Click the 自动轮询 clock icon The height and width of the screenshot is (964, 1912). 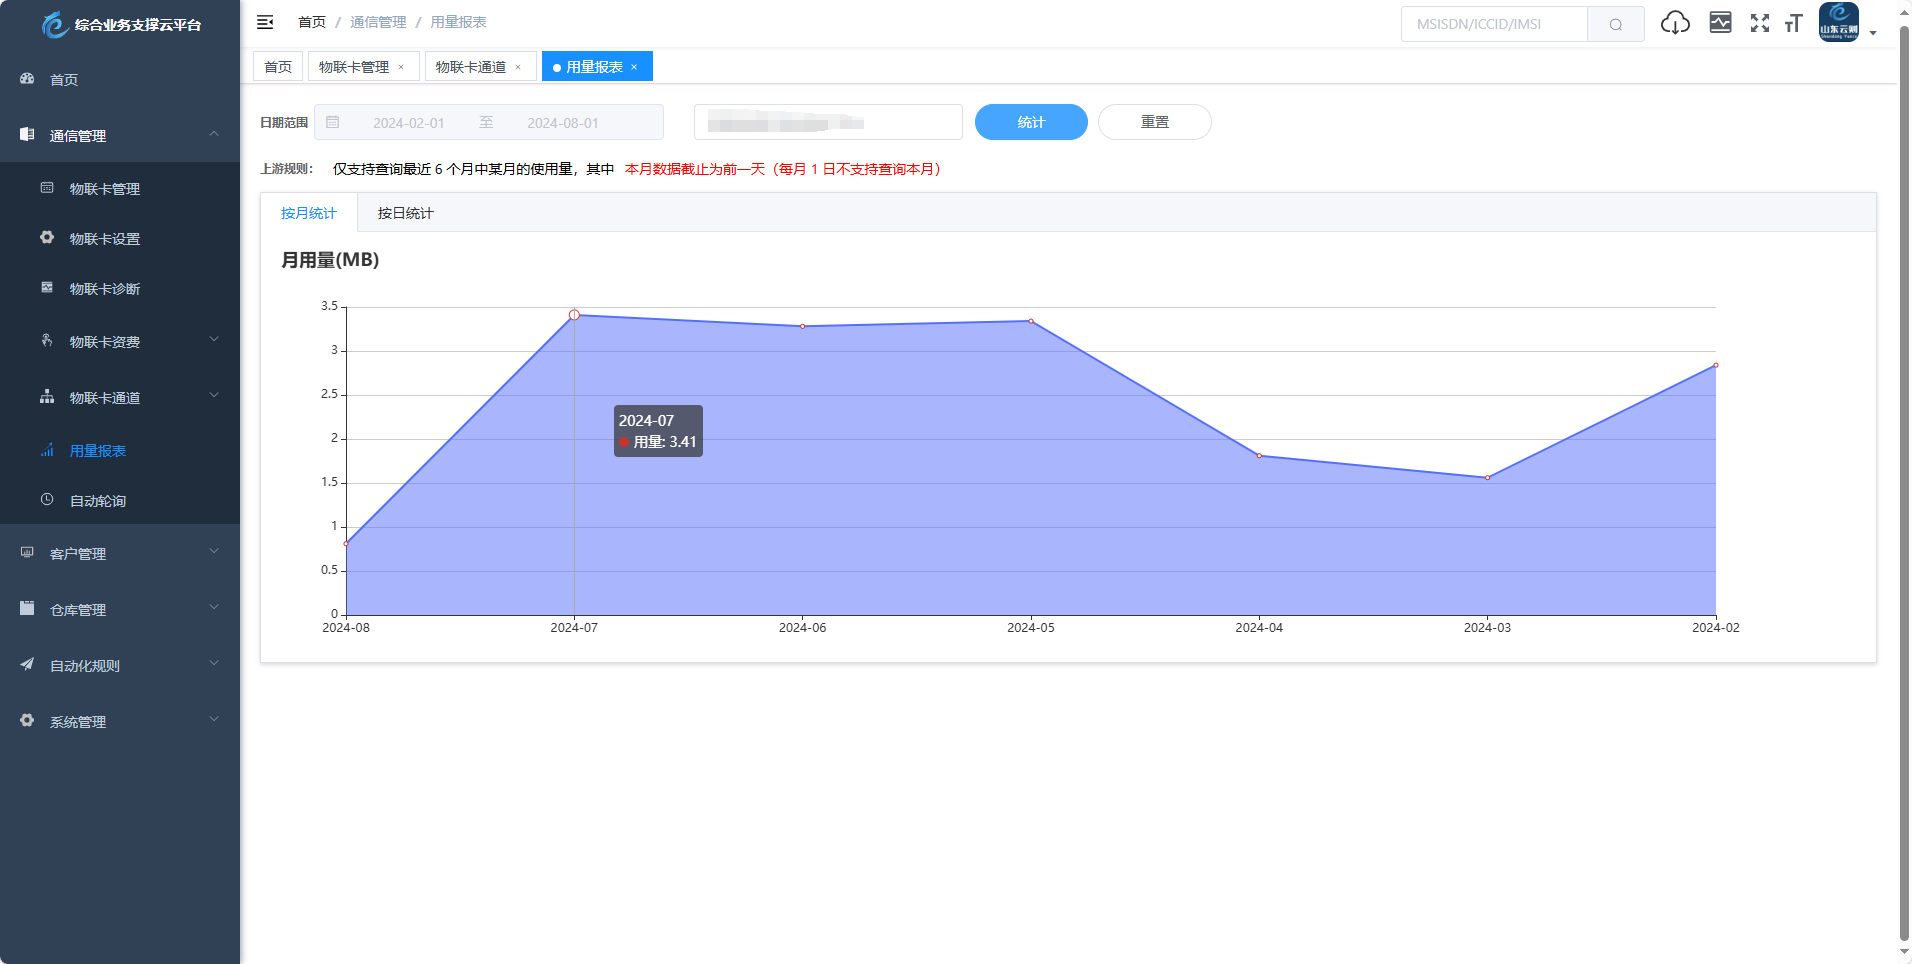(x=47, y=500)
